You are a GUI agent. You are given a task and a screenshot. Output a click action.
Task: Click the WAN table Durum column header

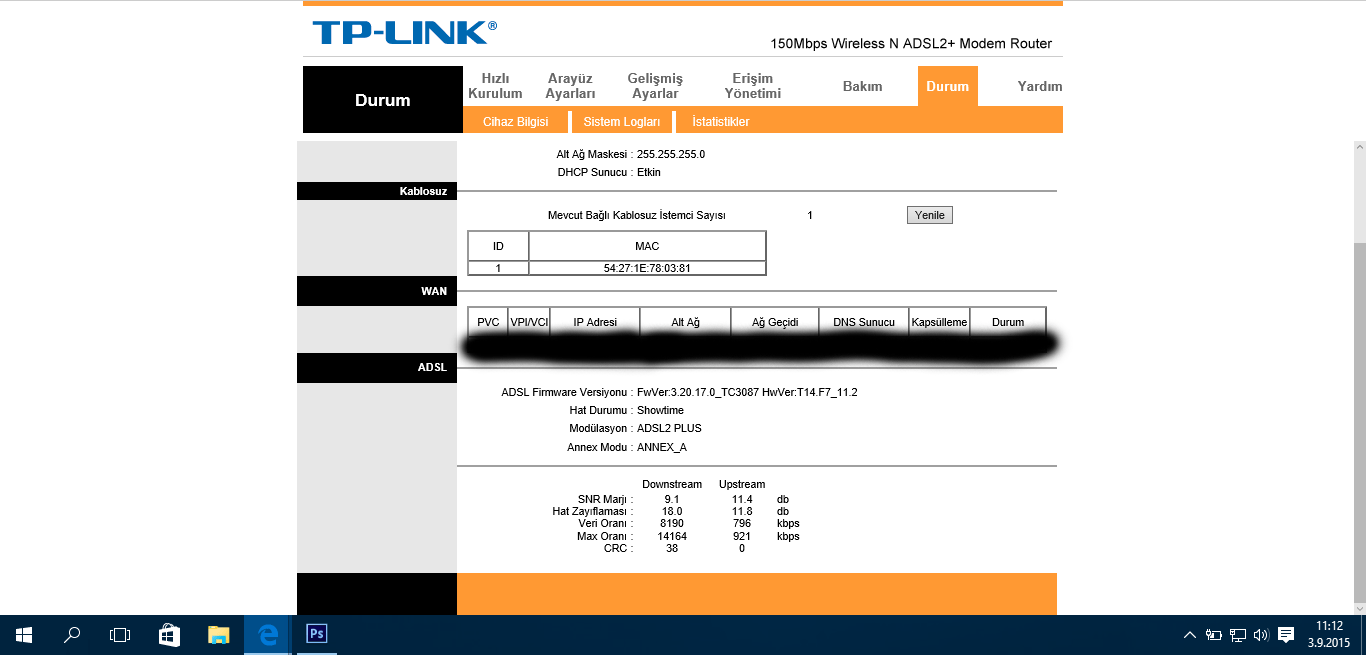tap(1008, 322)
